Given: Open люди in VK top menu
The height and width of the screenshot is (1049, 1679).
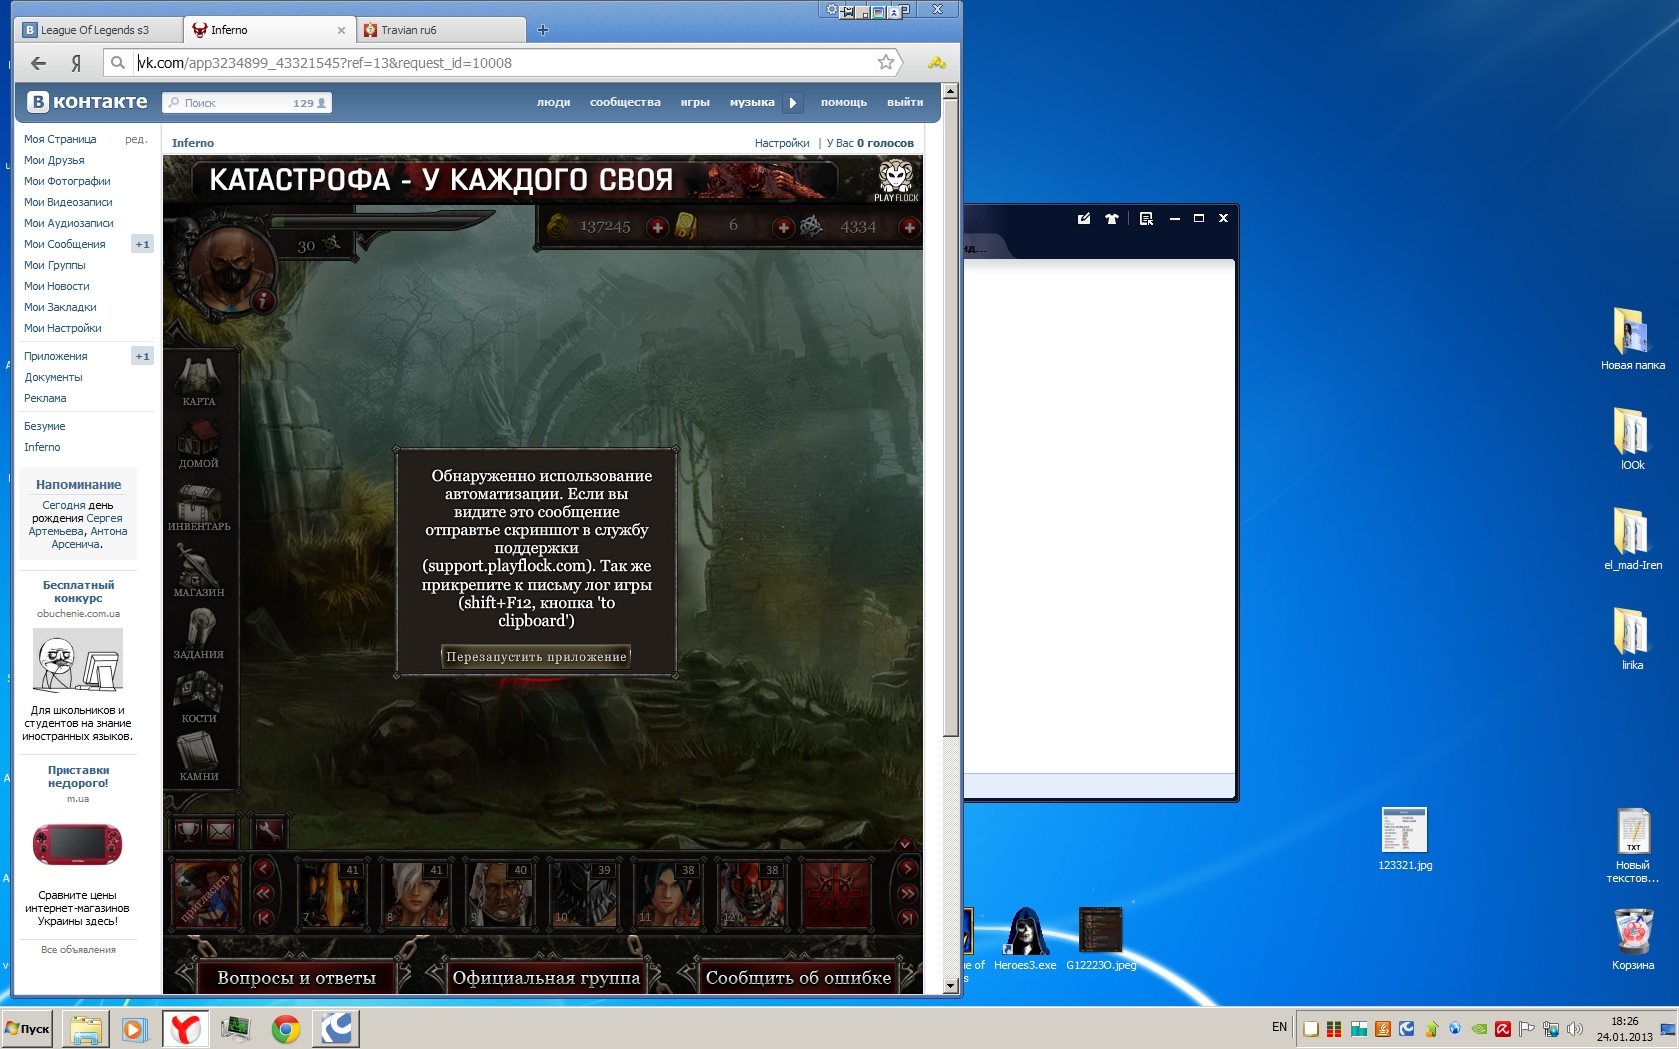Looking at the screenshot, I should pos(553,102).
